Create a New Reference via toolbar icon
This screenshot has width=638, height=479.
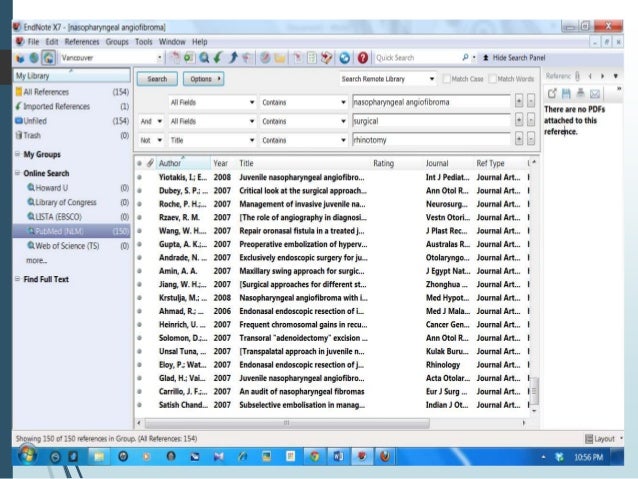coord(188,58)
